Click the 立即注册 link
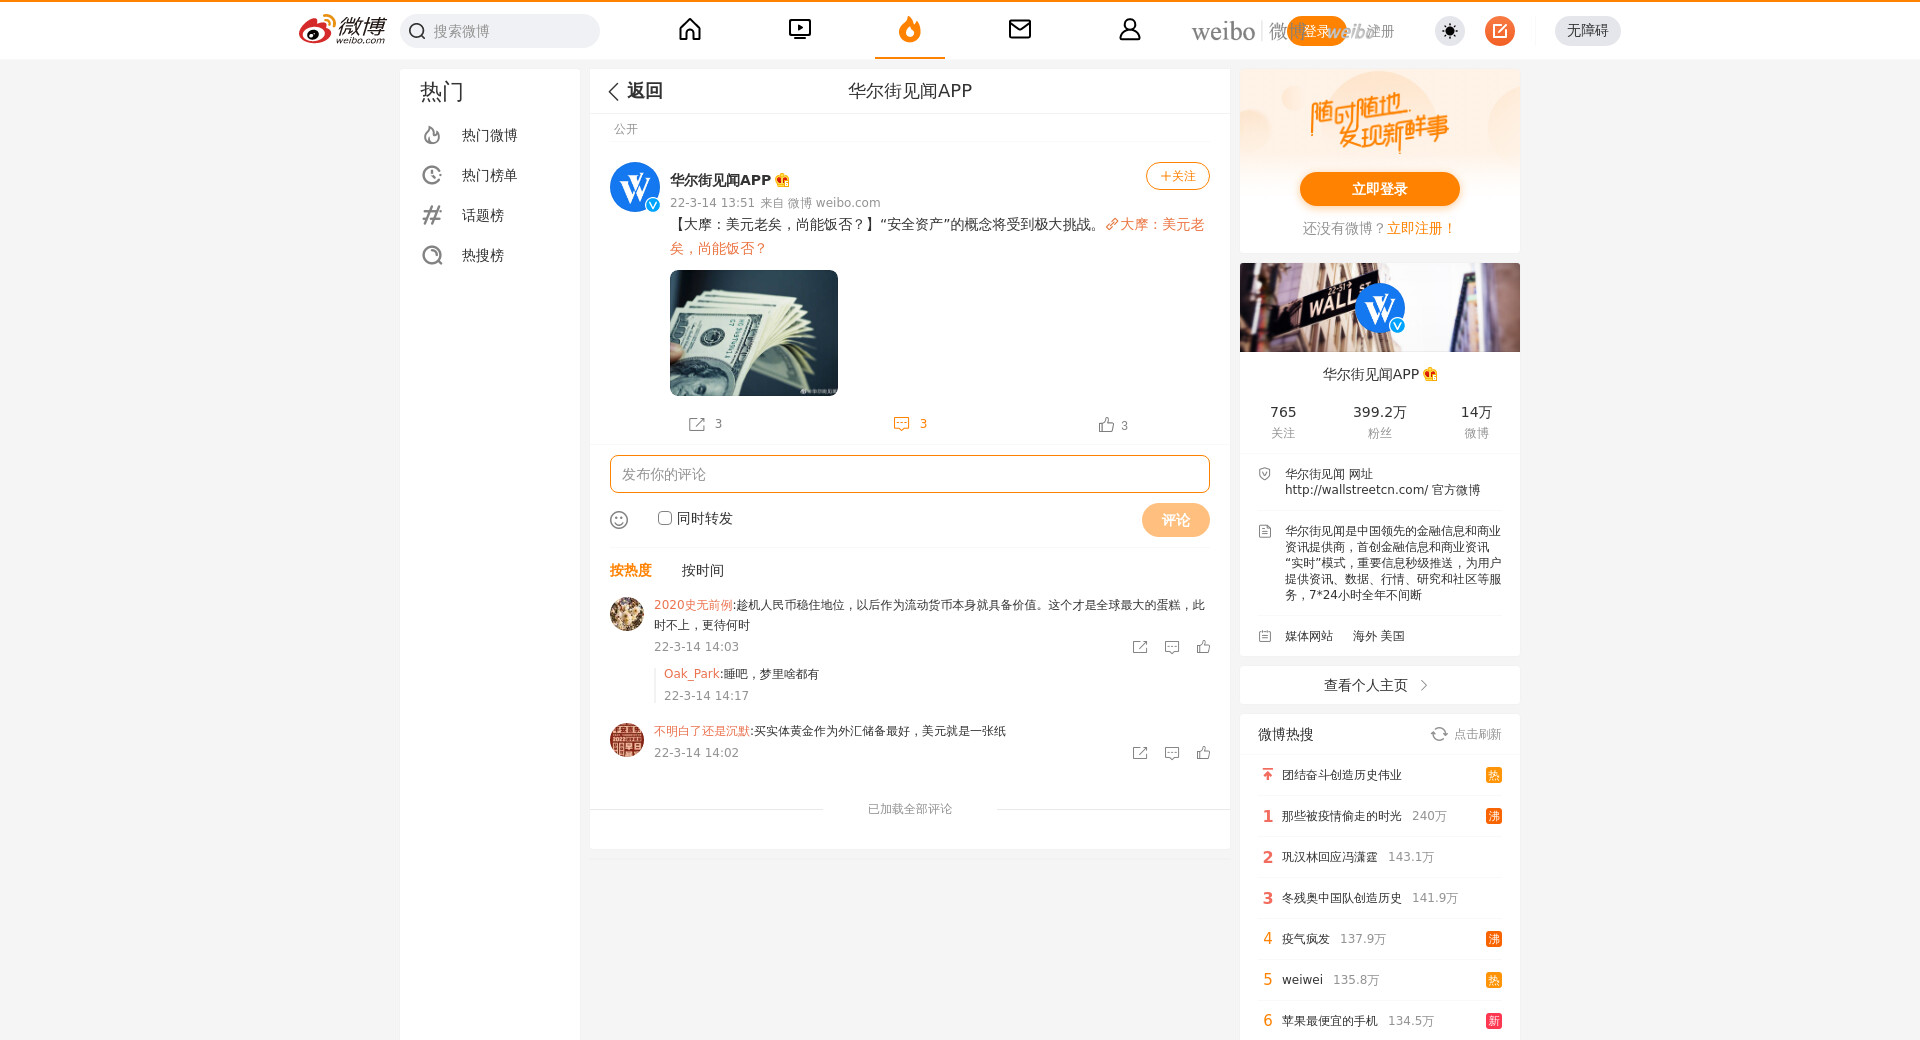 1421,229
